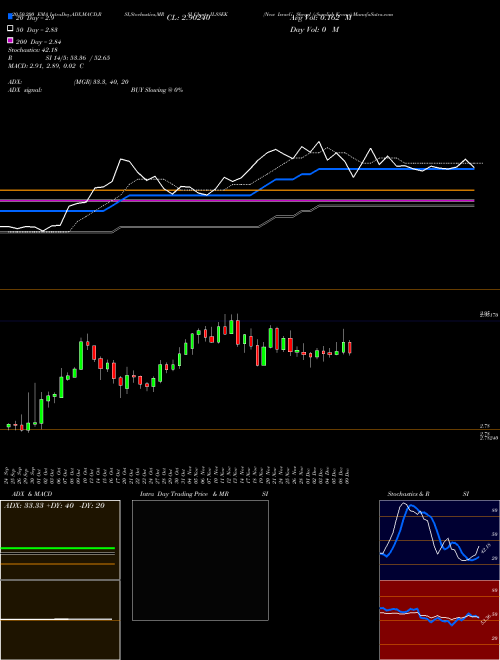Viewport: 500px width, 660px height.
Task: Click the red RSI chart panel
Action: coord(439,620)
